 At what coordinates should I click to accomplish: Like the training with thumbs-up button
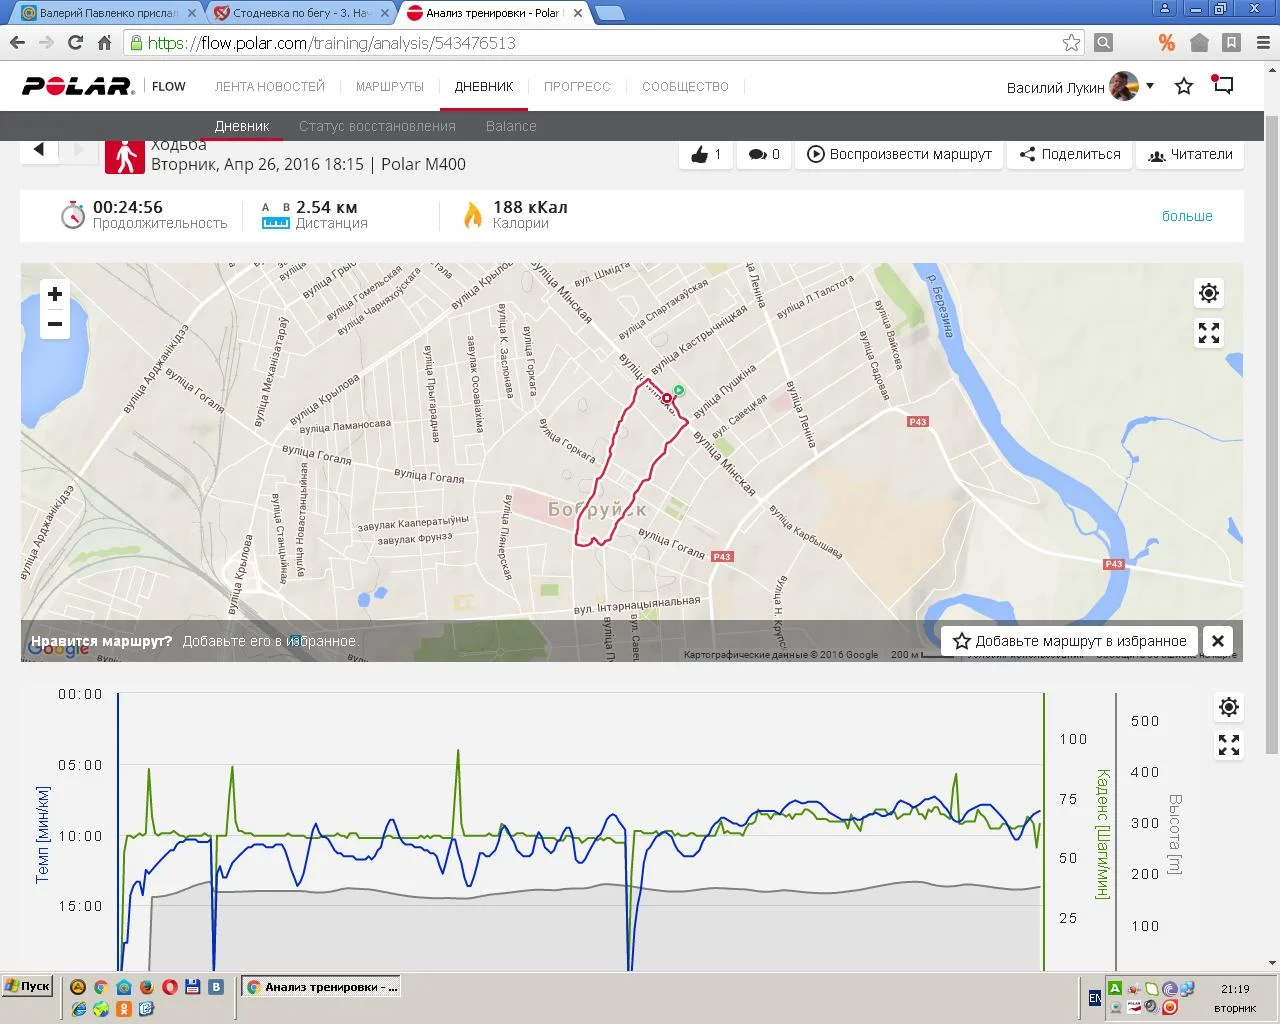706,154
